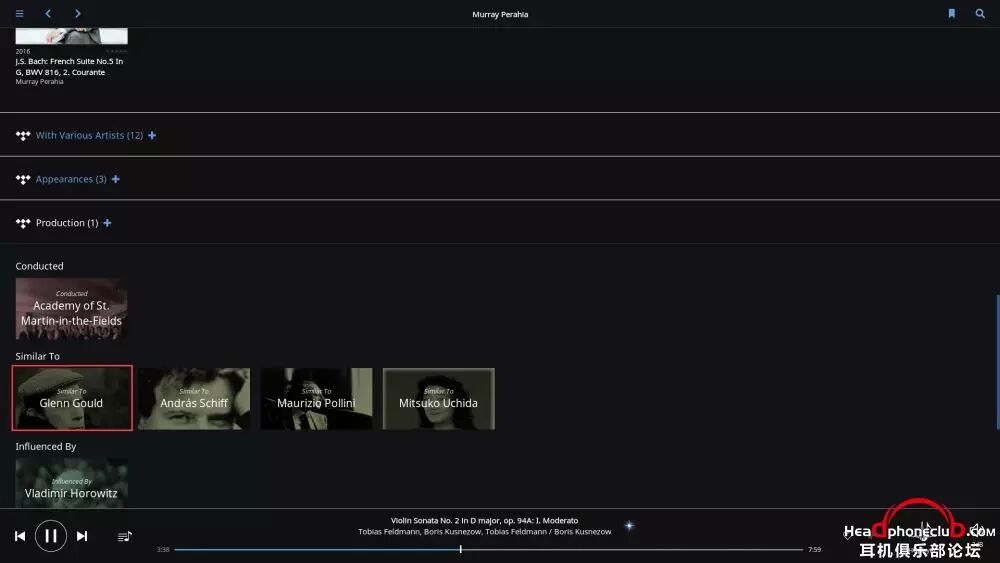Screen dimensions: 1000x563
Task: Open the play queue icon
Action: click(x=124, y=537)
